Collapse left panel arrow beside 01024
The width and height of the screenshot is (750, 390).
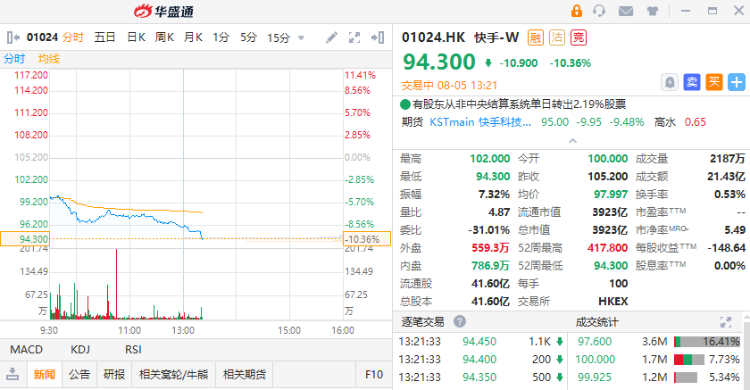click(13, 37)
